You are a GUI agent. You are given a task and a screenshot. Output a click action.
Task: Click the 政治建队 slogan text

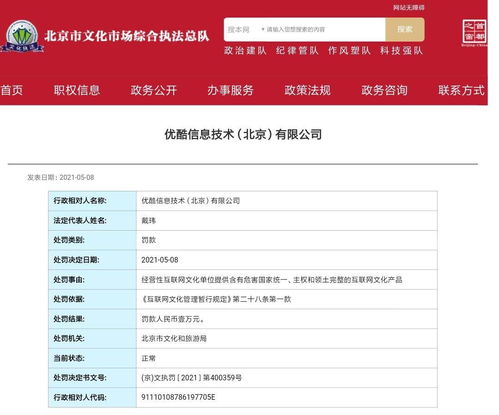(x=245, y=50)
